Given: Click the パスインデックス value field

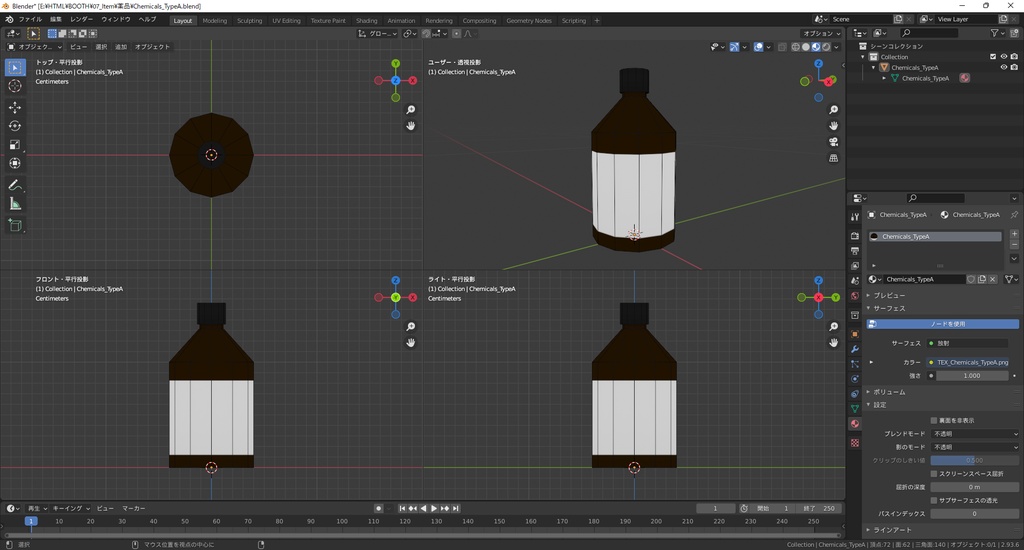Looking at the screenshot, I should point(974,513).
